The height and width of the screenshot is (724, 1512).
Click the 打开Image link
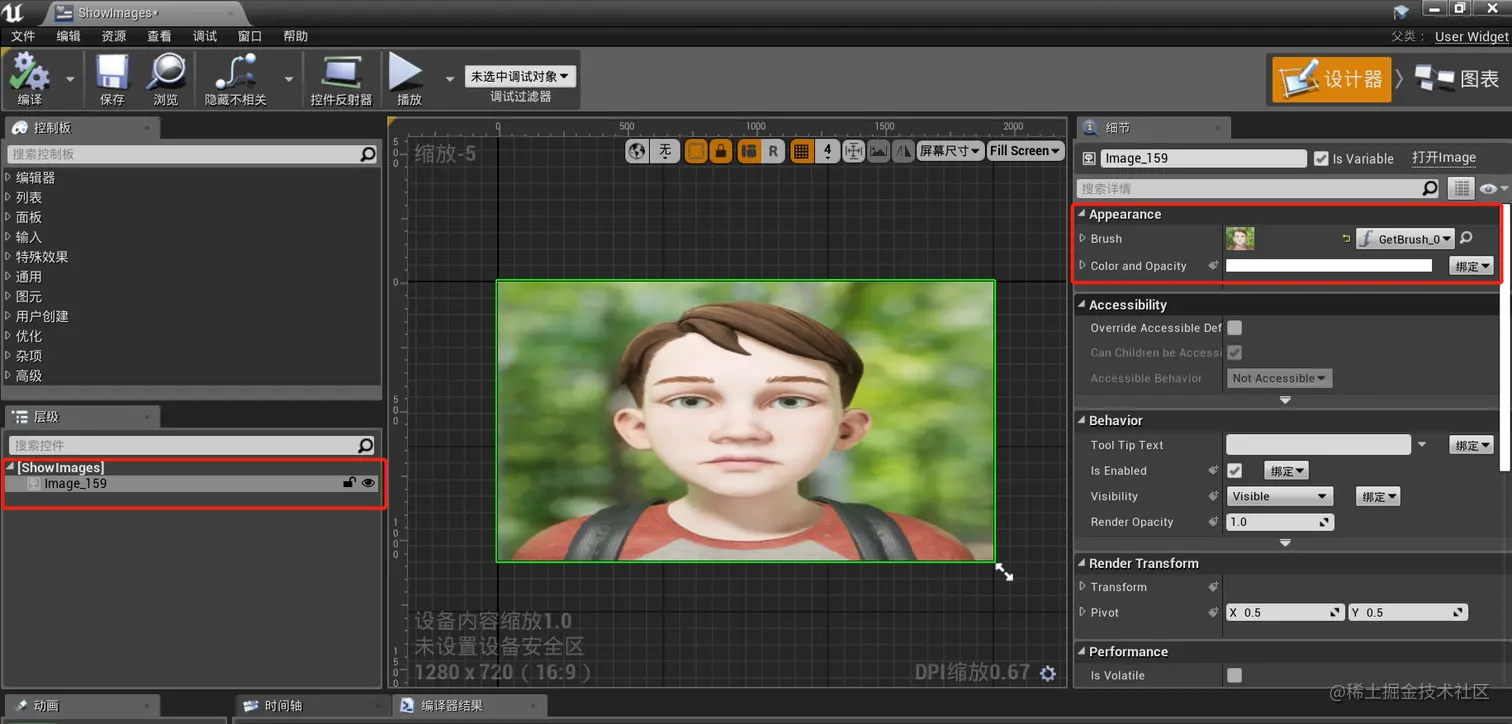pyautogui.click(x=1444, y=158)
